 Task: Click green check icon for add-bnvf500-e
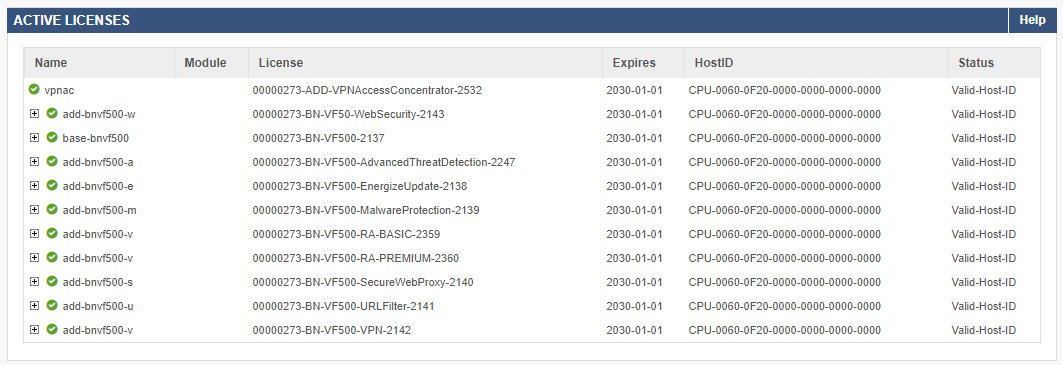52,185
